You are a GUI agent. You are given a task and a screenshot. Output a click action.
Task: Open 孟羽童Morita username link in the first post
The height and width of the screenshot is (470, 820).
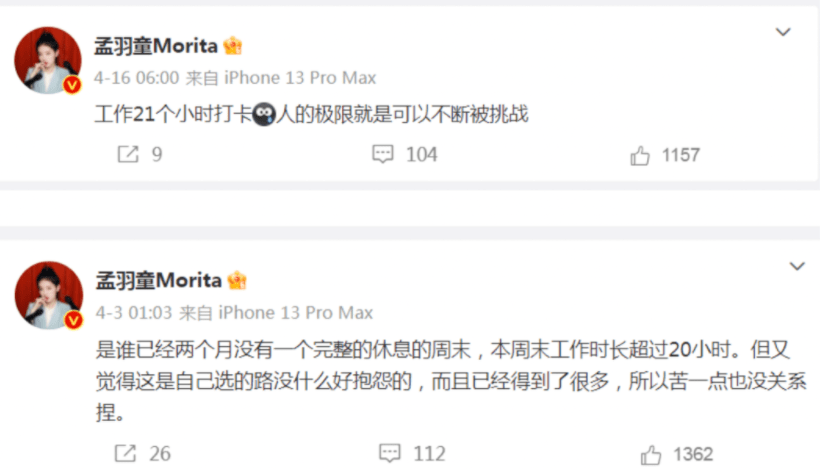[x=156, y=46]
